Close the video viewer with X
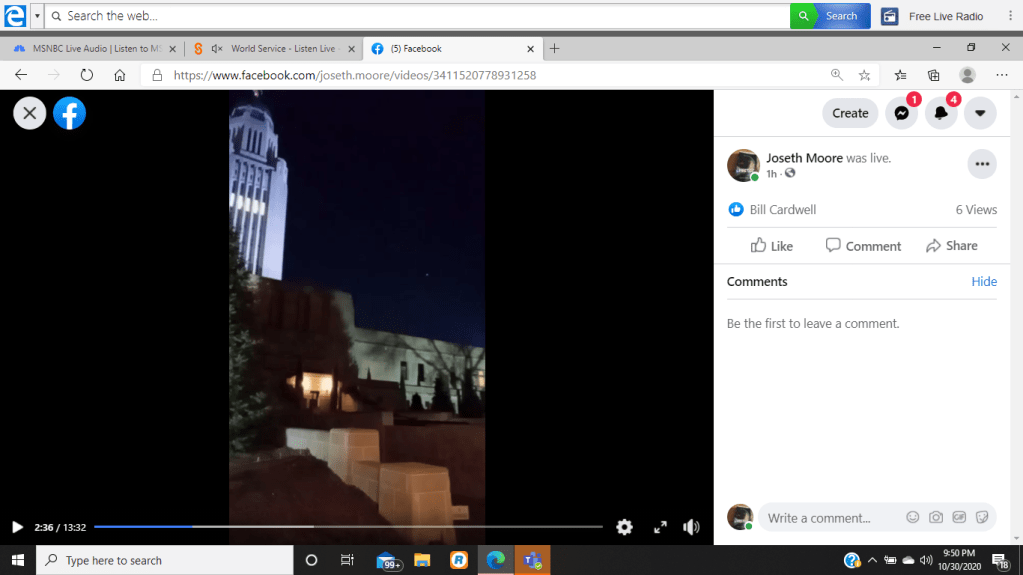The image size is (1023, 575). point(29,113)
